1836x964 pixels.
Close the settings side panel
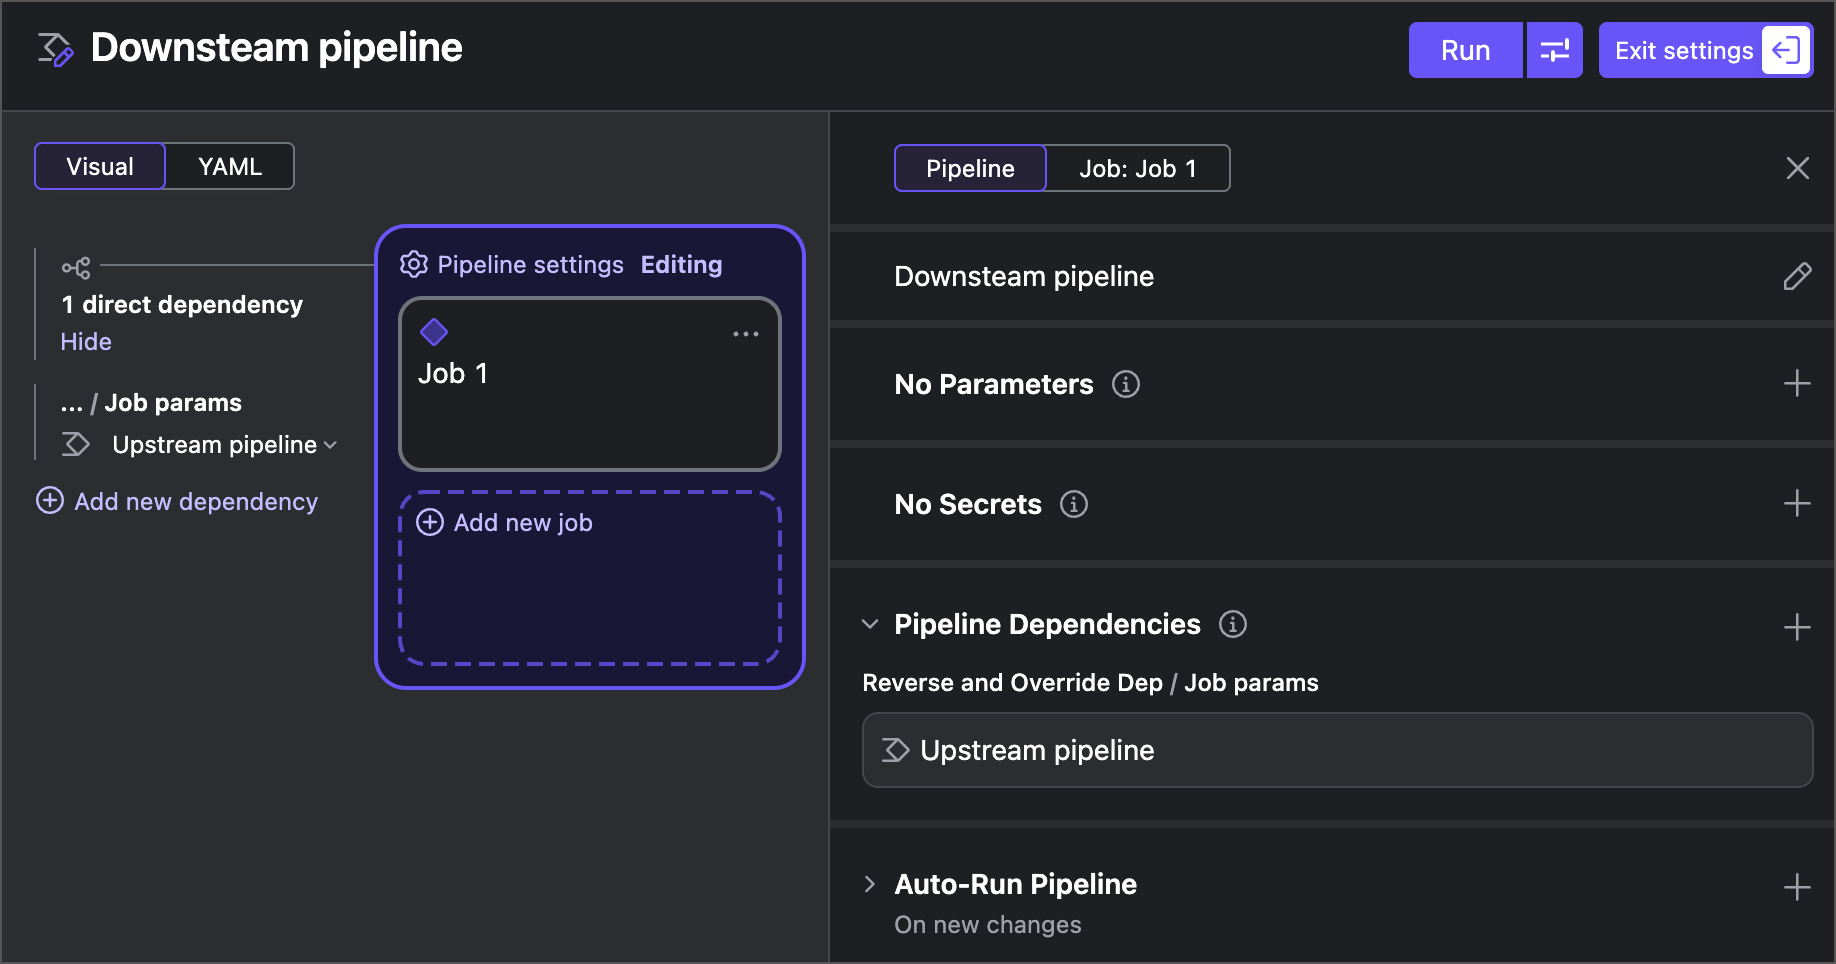[1797, 168]
